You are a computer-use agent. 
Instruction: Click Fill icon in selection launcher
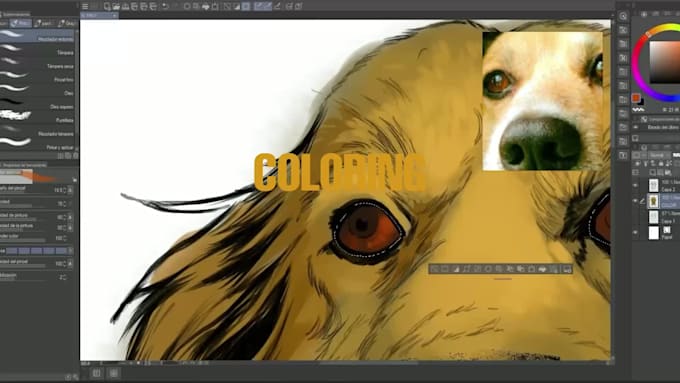(x=543, y=269)
